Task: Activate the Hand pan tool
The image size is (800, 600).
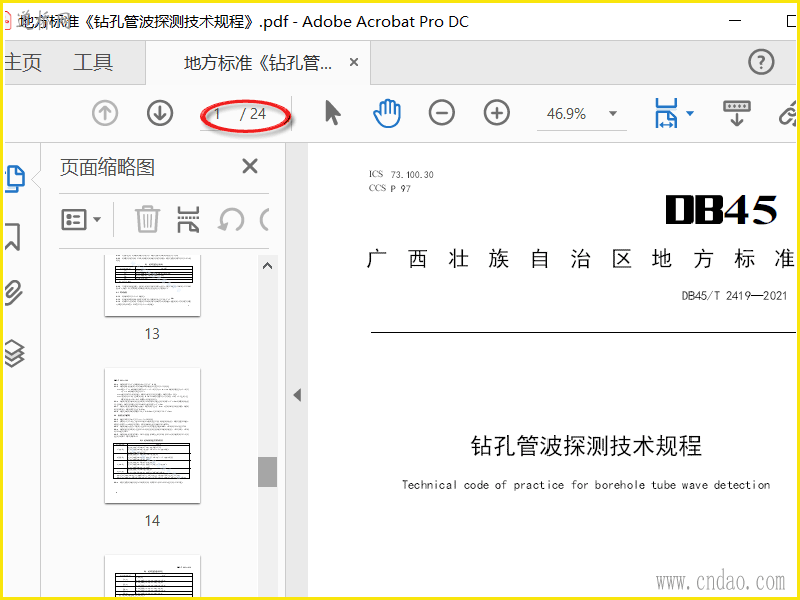Action: 387,113
